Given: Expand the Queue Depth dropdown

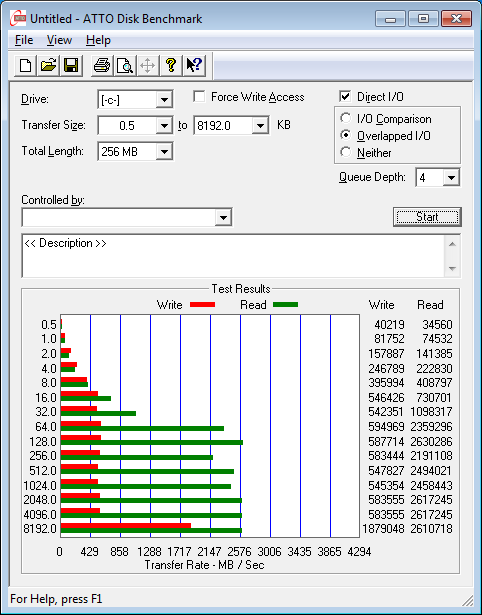Looking at the screenshot, I should [451, 178].
